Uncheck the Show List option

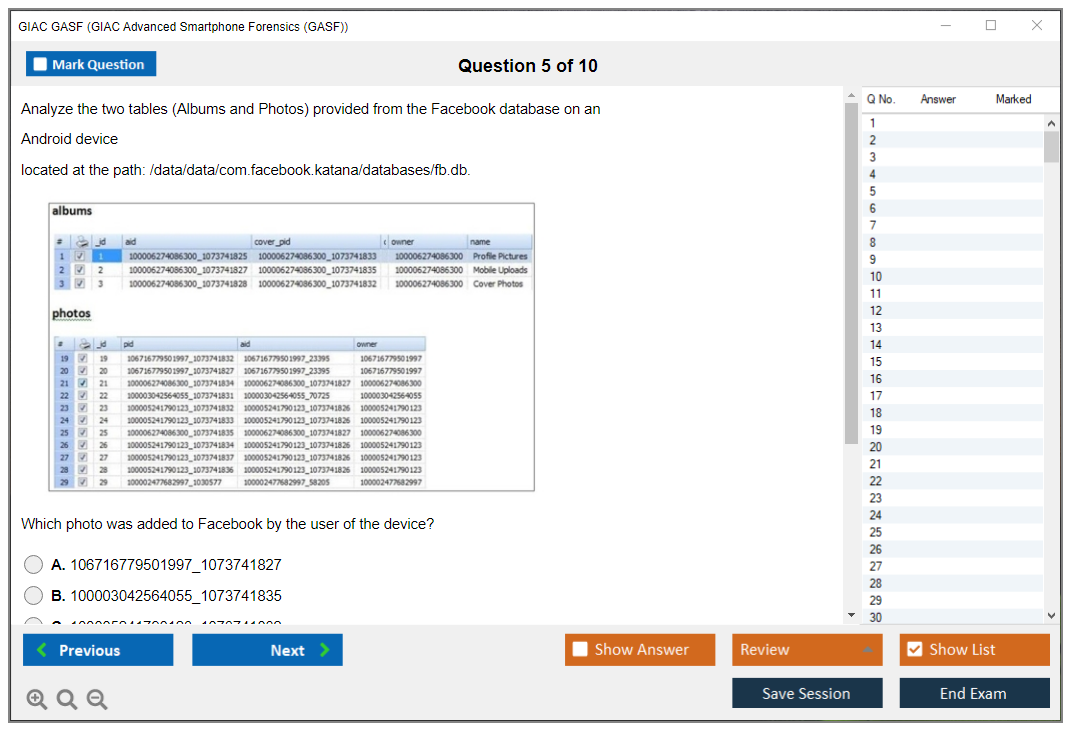coord(914,650)
